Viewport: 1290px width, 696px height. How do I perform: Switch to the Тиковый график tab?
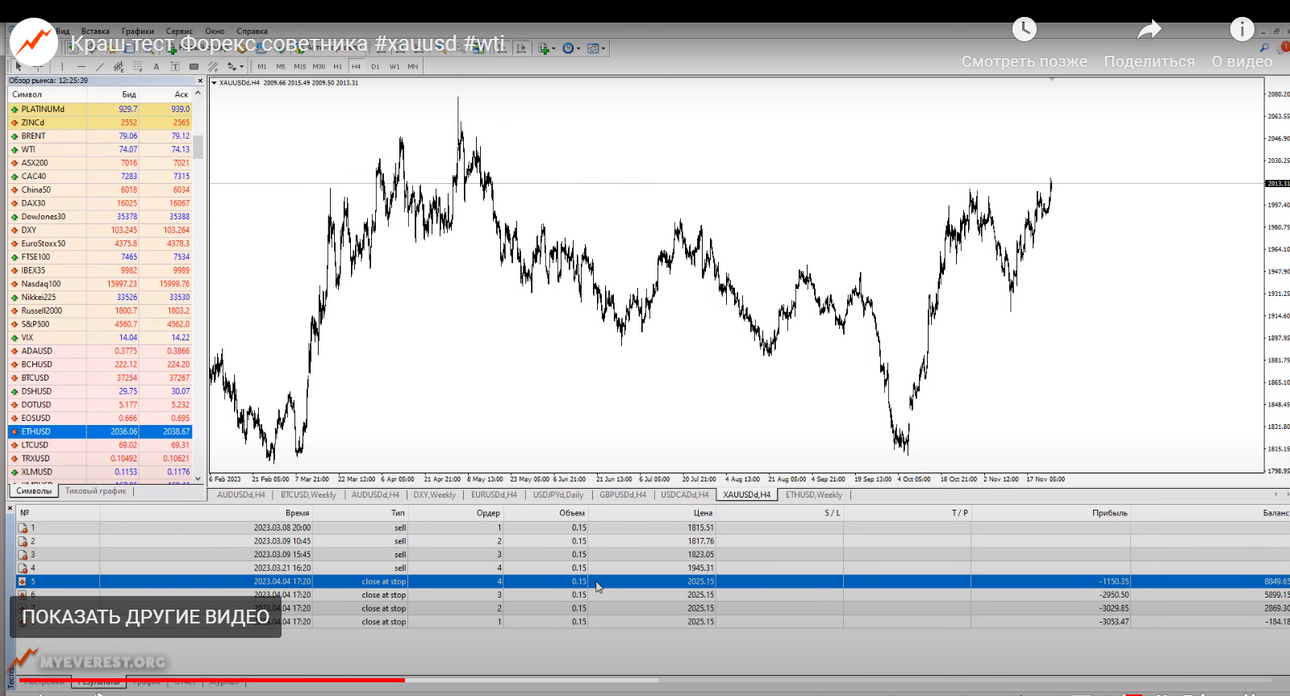coord(96,491)
